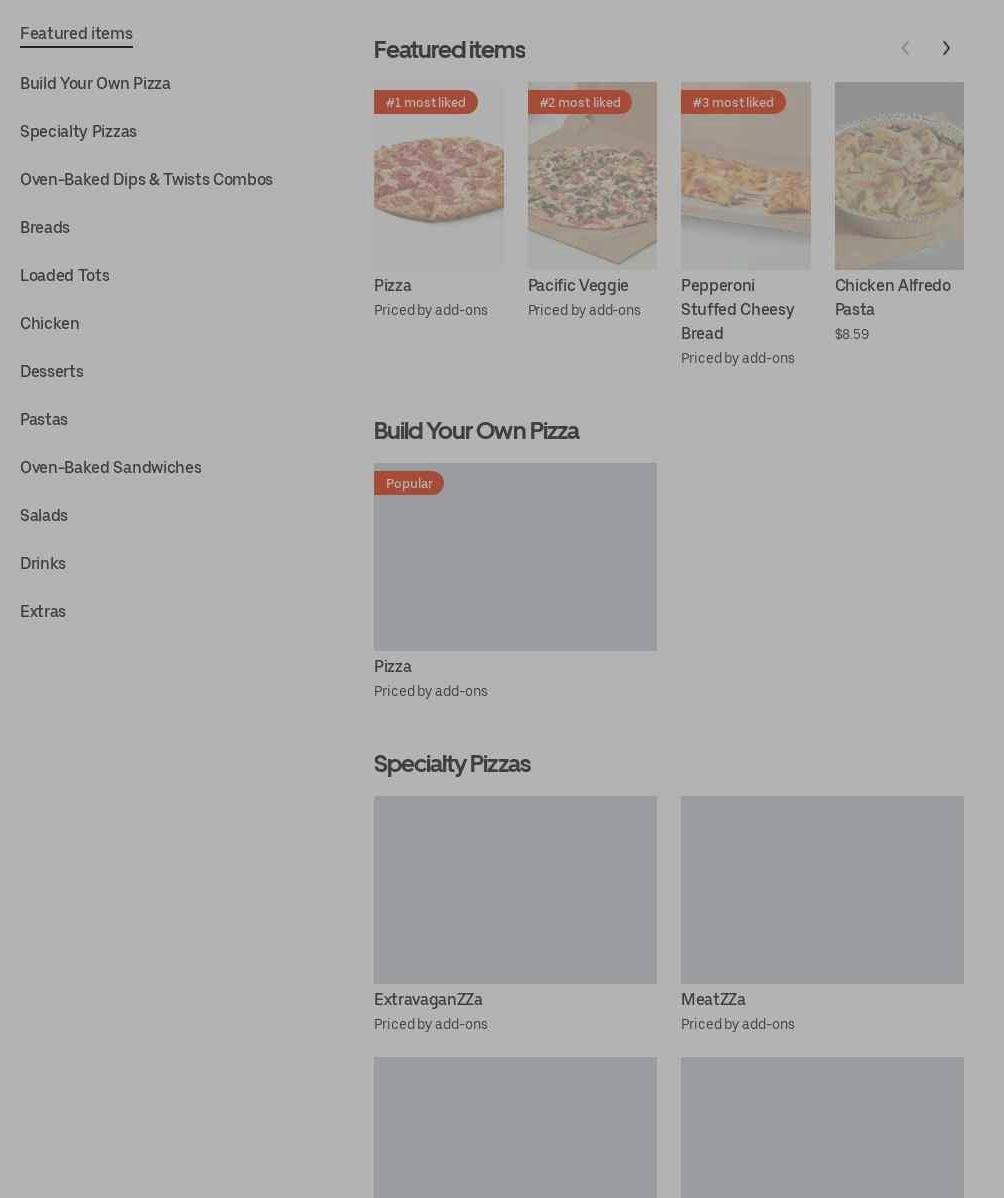Click Pepperoni Stuffed Cheesy Bread item name

tap(737, 309)
